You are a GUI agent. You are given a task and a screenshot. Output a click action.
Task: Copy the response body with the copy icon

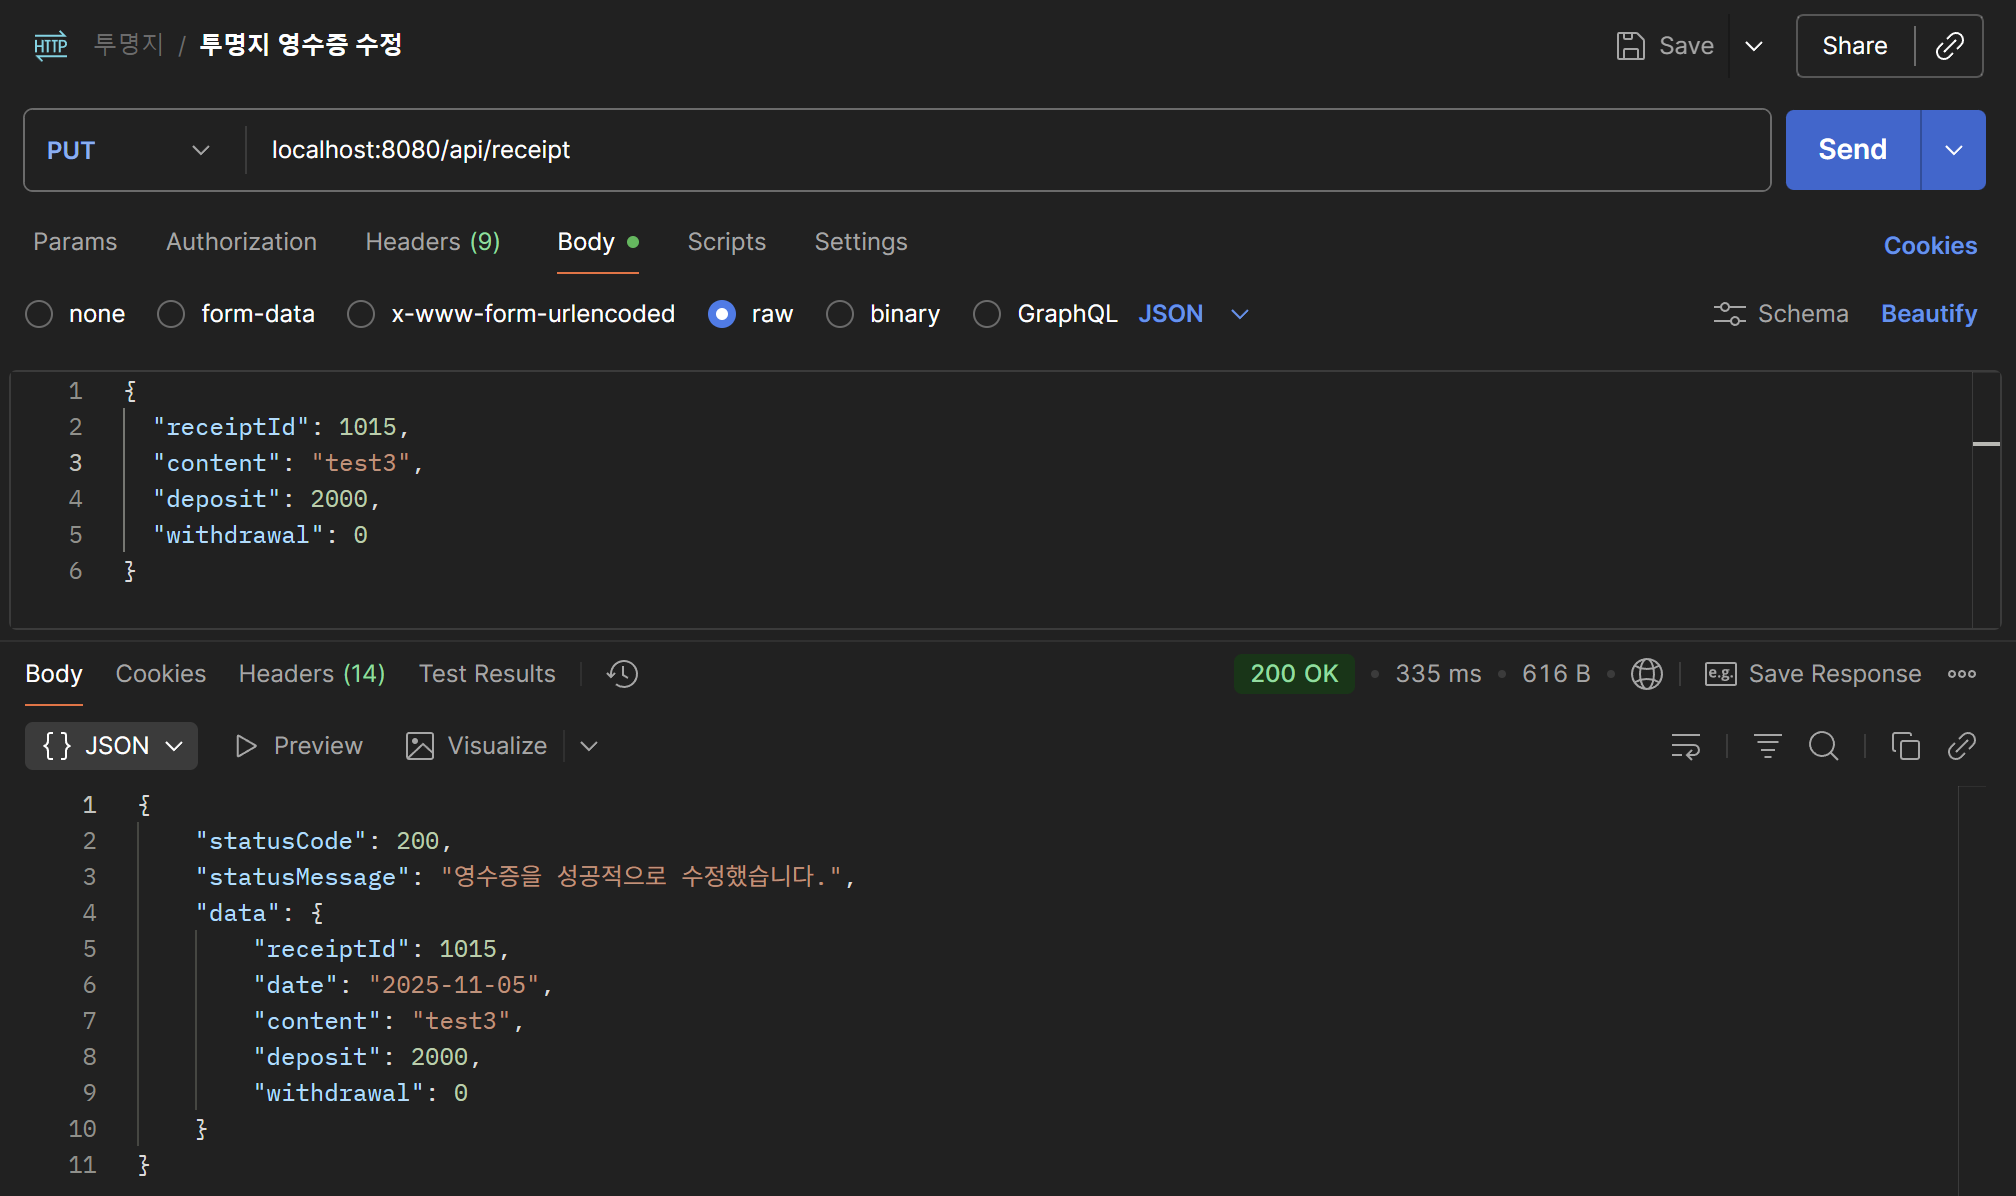1905,746
